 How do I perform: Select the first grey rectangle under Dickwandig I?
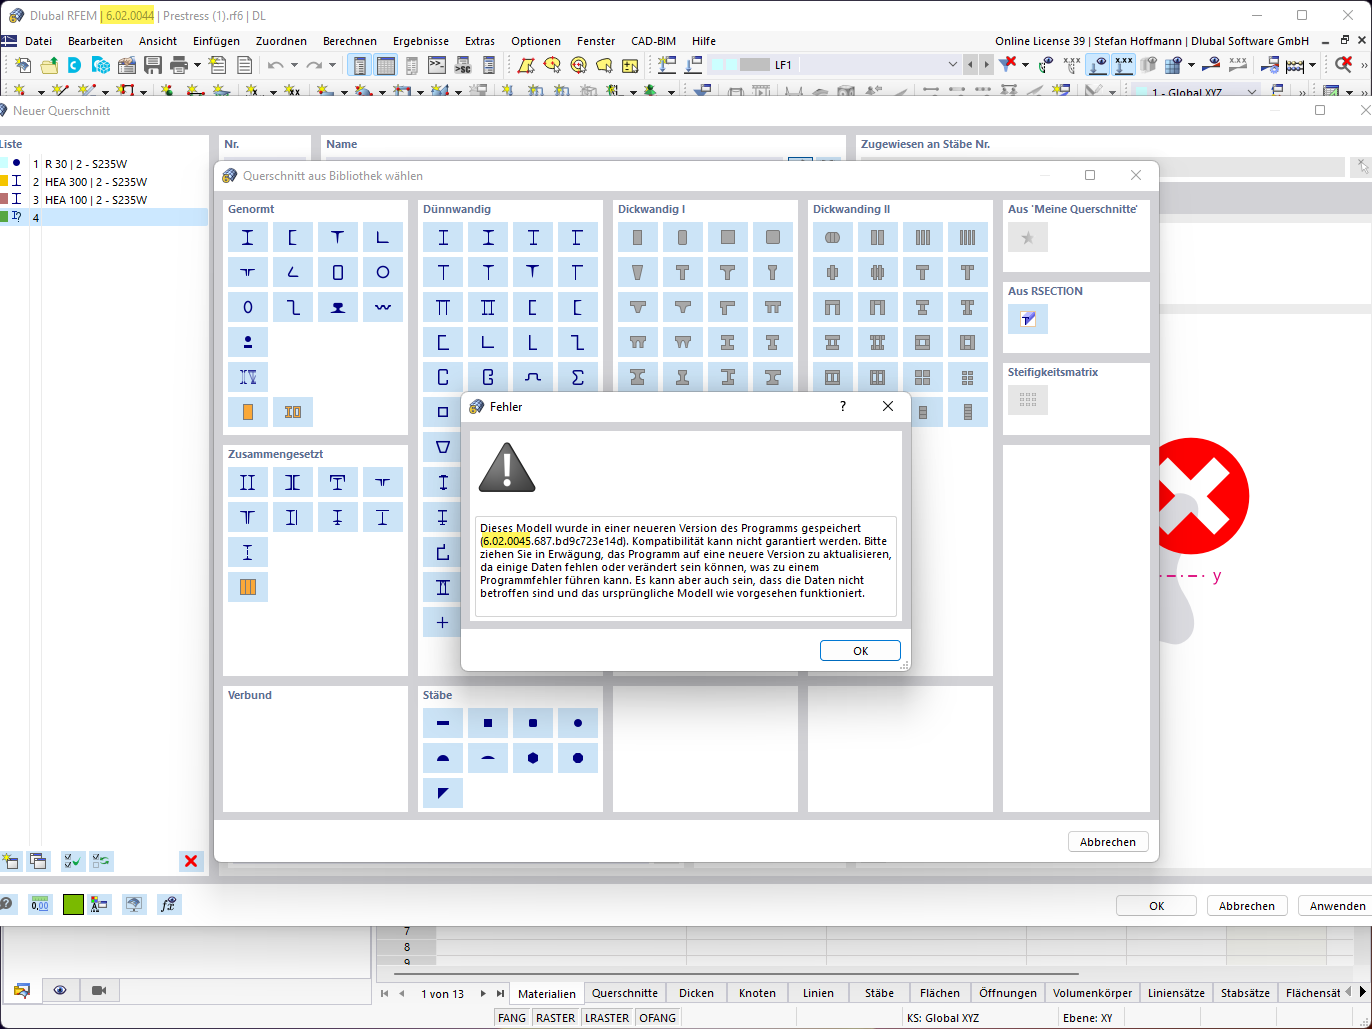pyautogui.click(x=638, y=237)
